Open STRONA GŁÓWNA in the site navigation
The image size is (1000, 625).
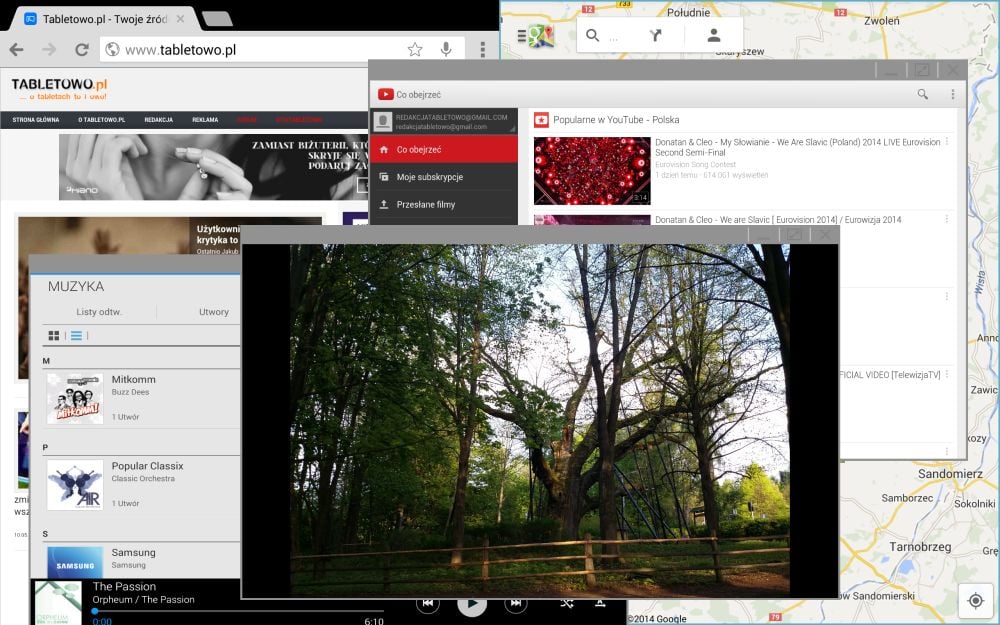(36, 120)
